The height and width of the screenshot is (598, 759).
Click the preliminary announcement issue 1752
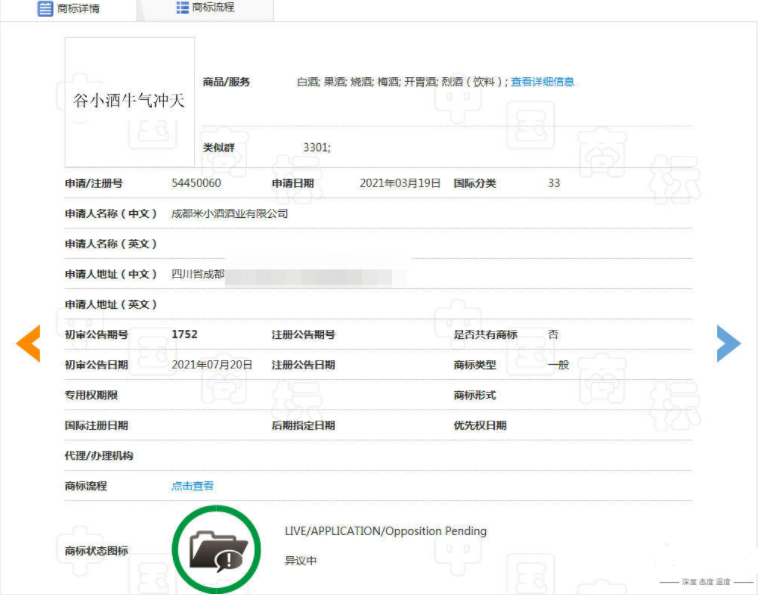pos(191,334)
